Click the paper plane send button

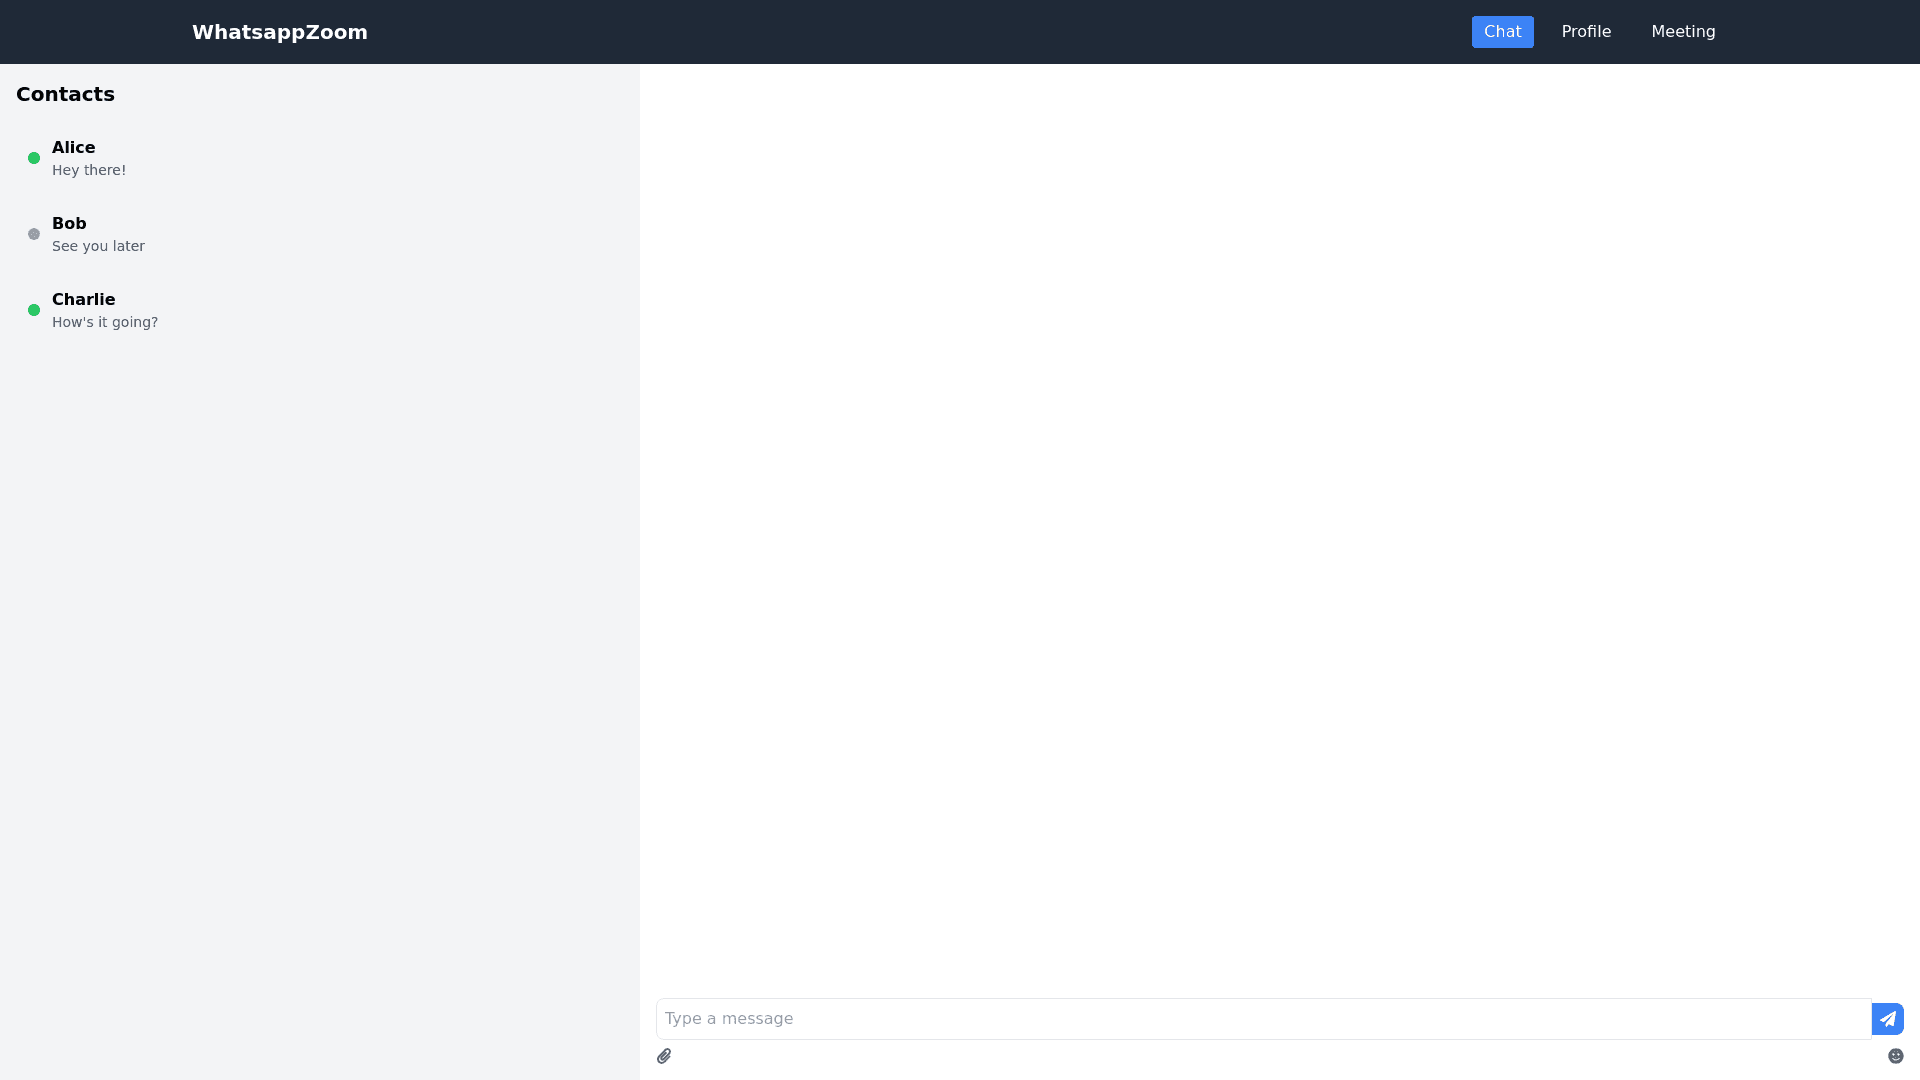point(1887,1019)
